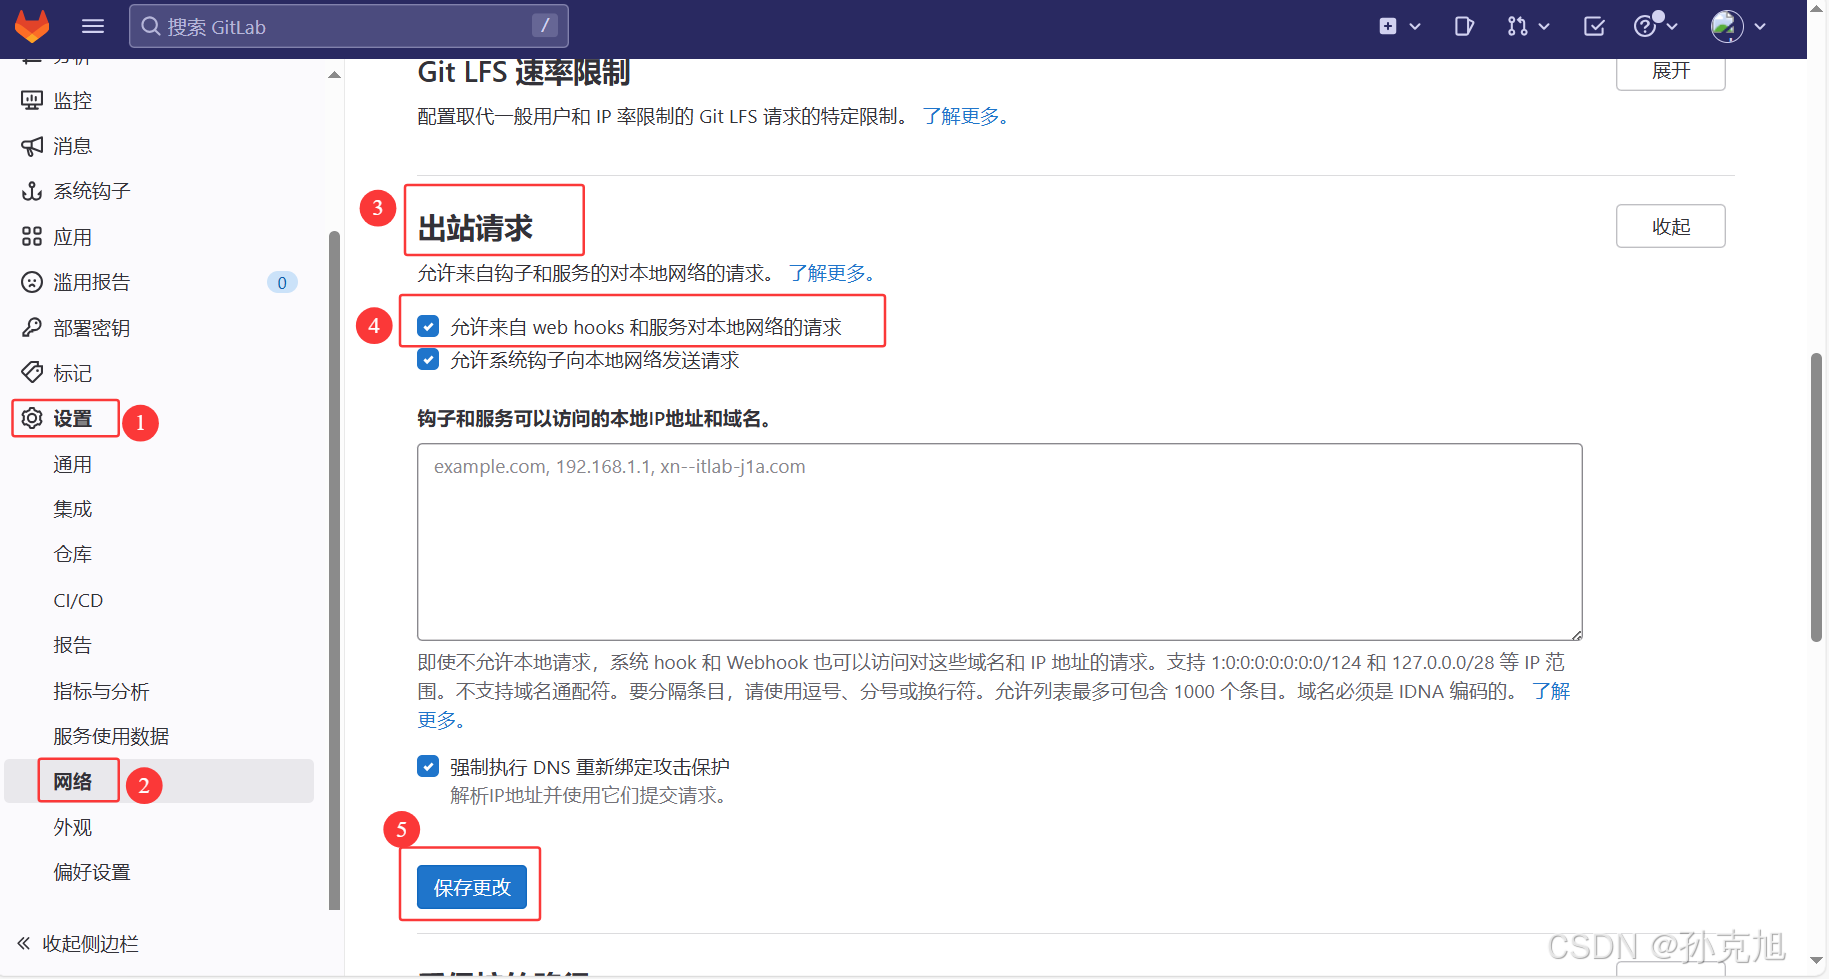Click the sidebar scroll-up arrow

click(x=334, y=75)
